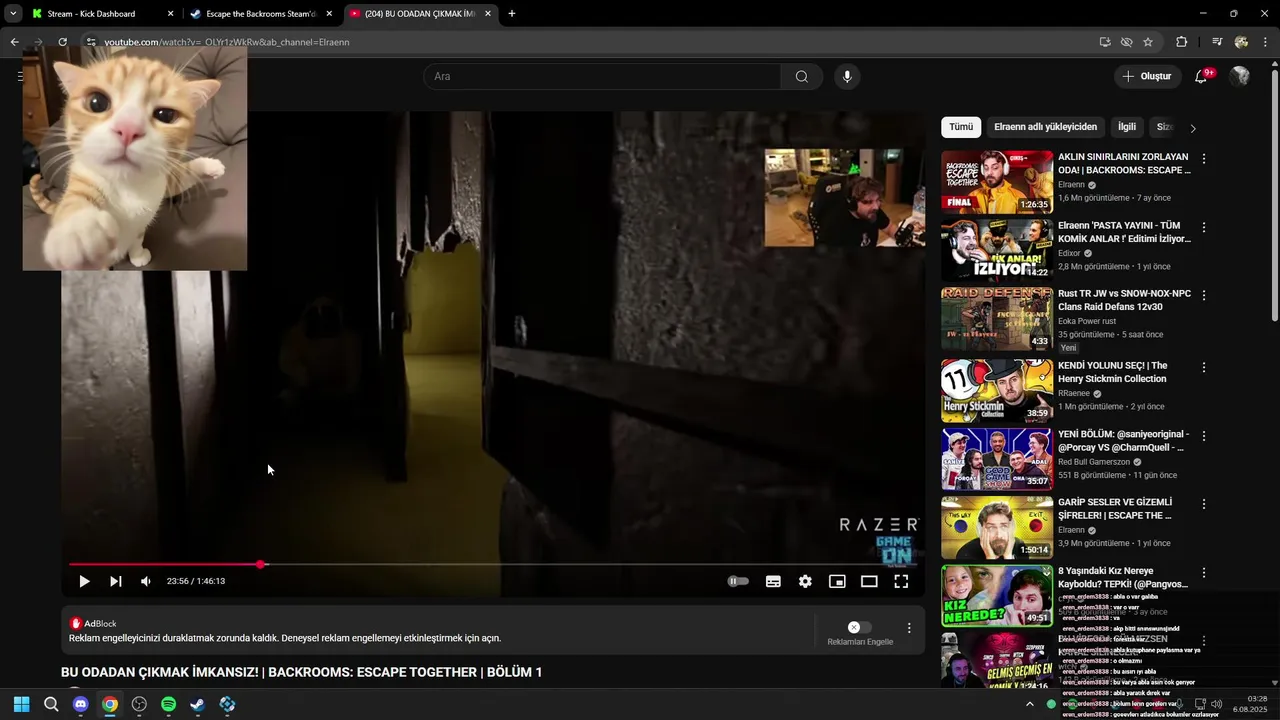This screenshot has height=720, width=1280.
Task: Open Steam from the taskbar
Action: 197,704
